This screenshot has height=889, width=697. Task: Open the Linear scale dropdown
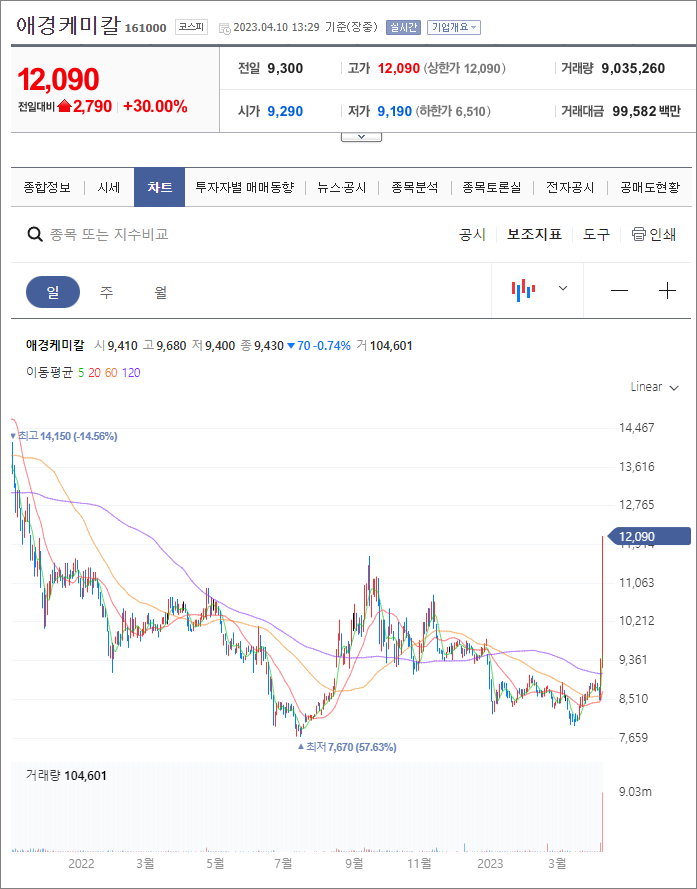pyautogui.click(x=654, y=387)
